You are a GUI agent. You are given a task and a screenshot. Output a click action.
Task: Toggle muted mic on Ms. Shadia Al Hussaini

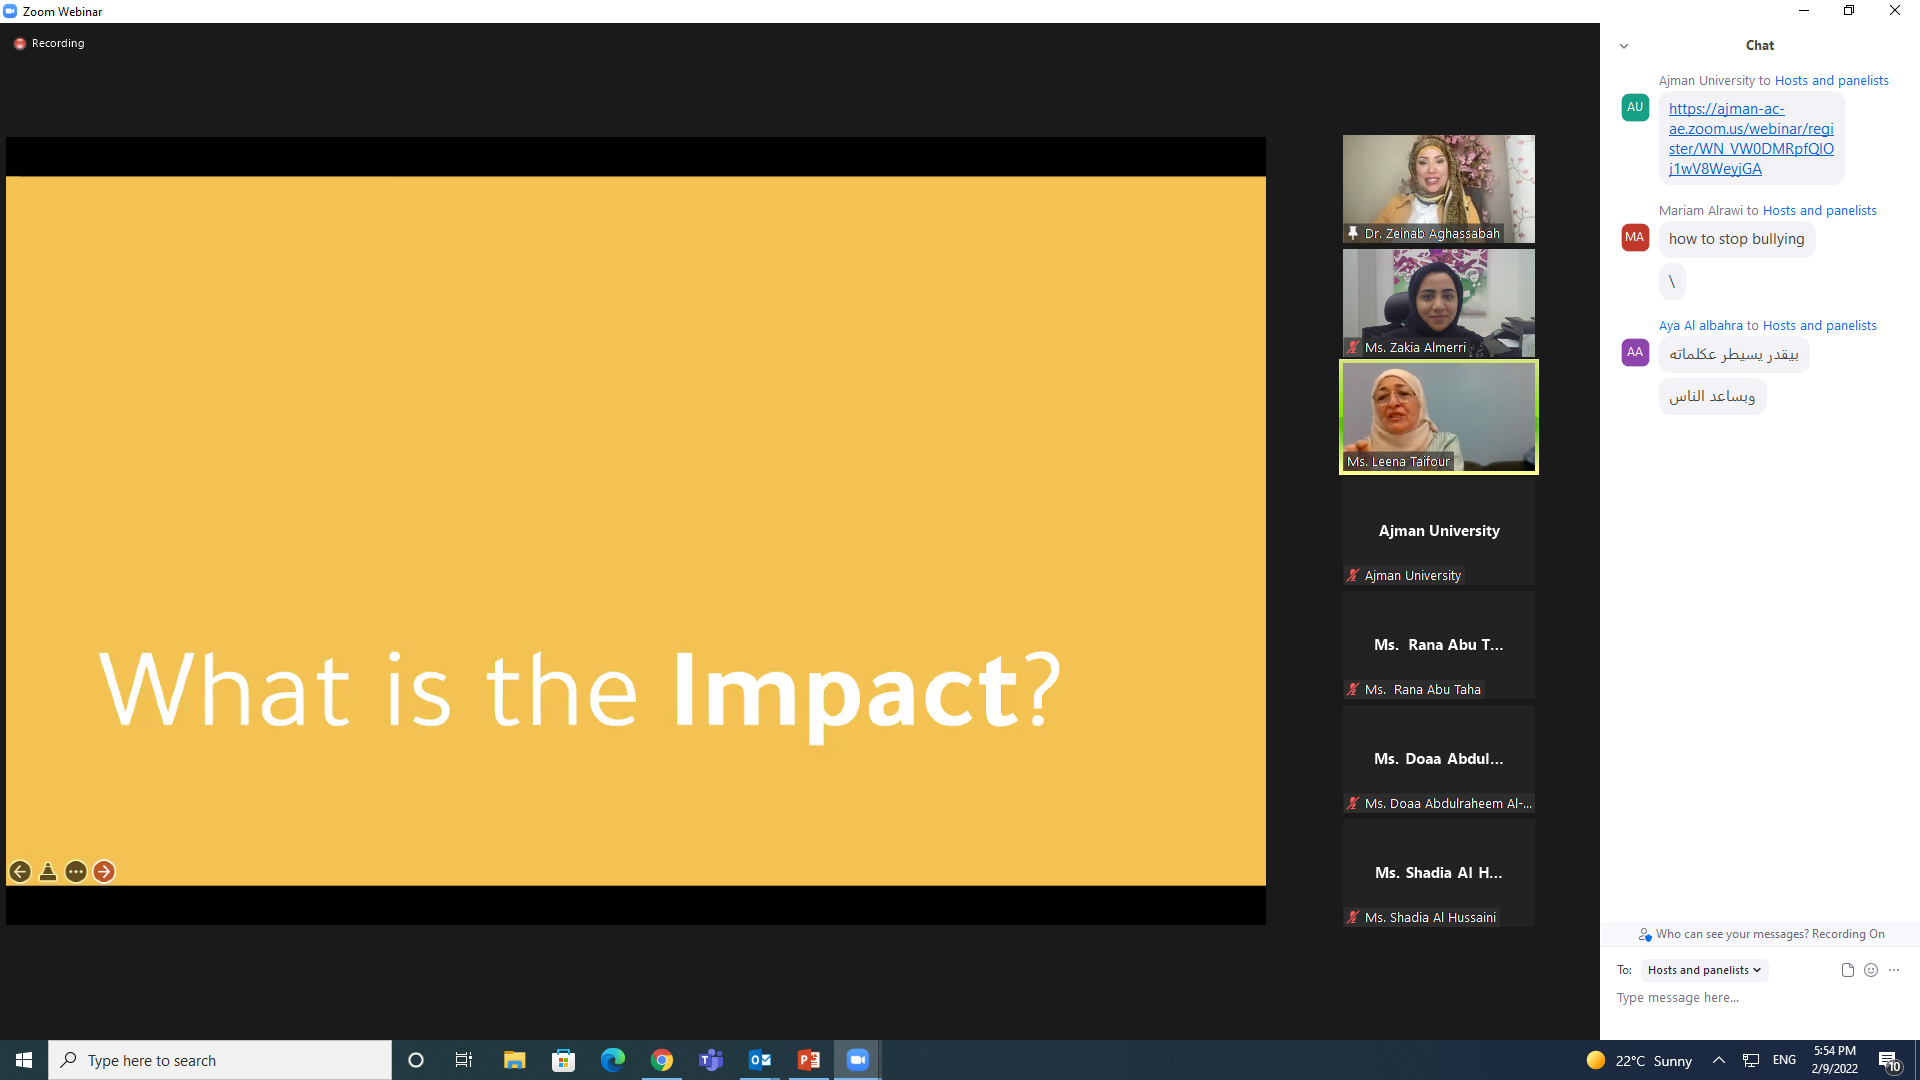coord(1353,918)
